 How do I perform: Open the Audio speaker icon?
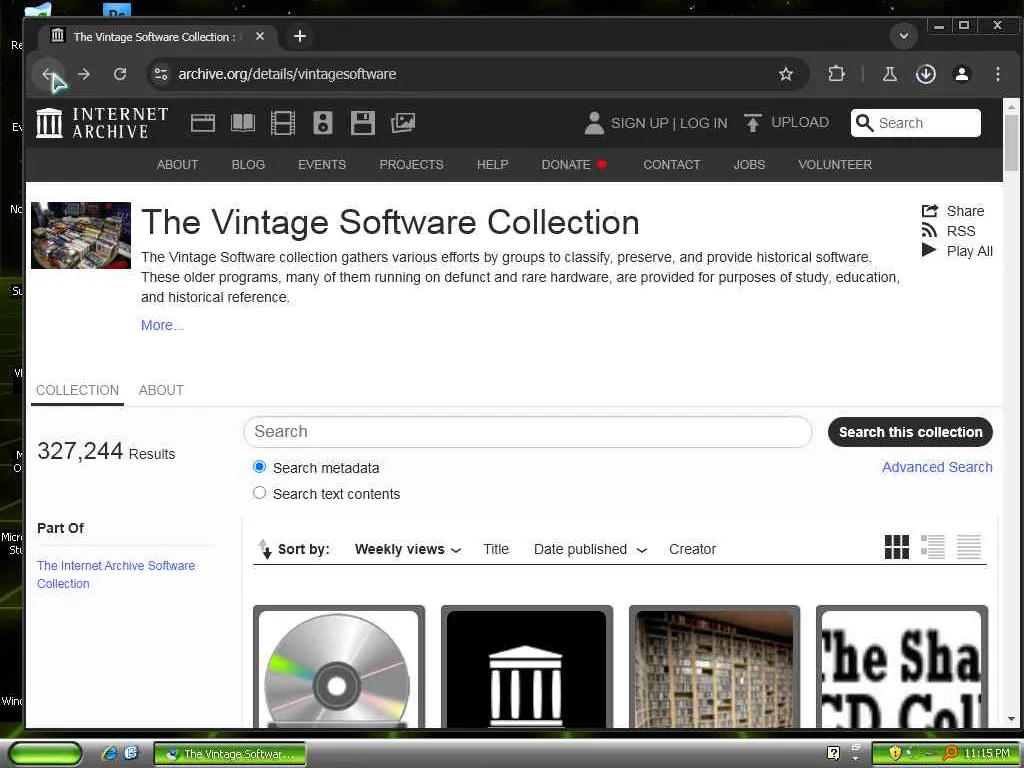pyautogui.click(x=323, y=123)
